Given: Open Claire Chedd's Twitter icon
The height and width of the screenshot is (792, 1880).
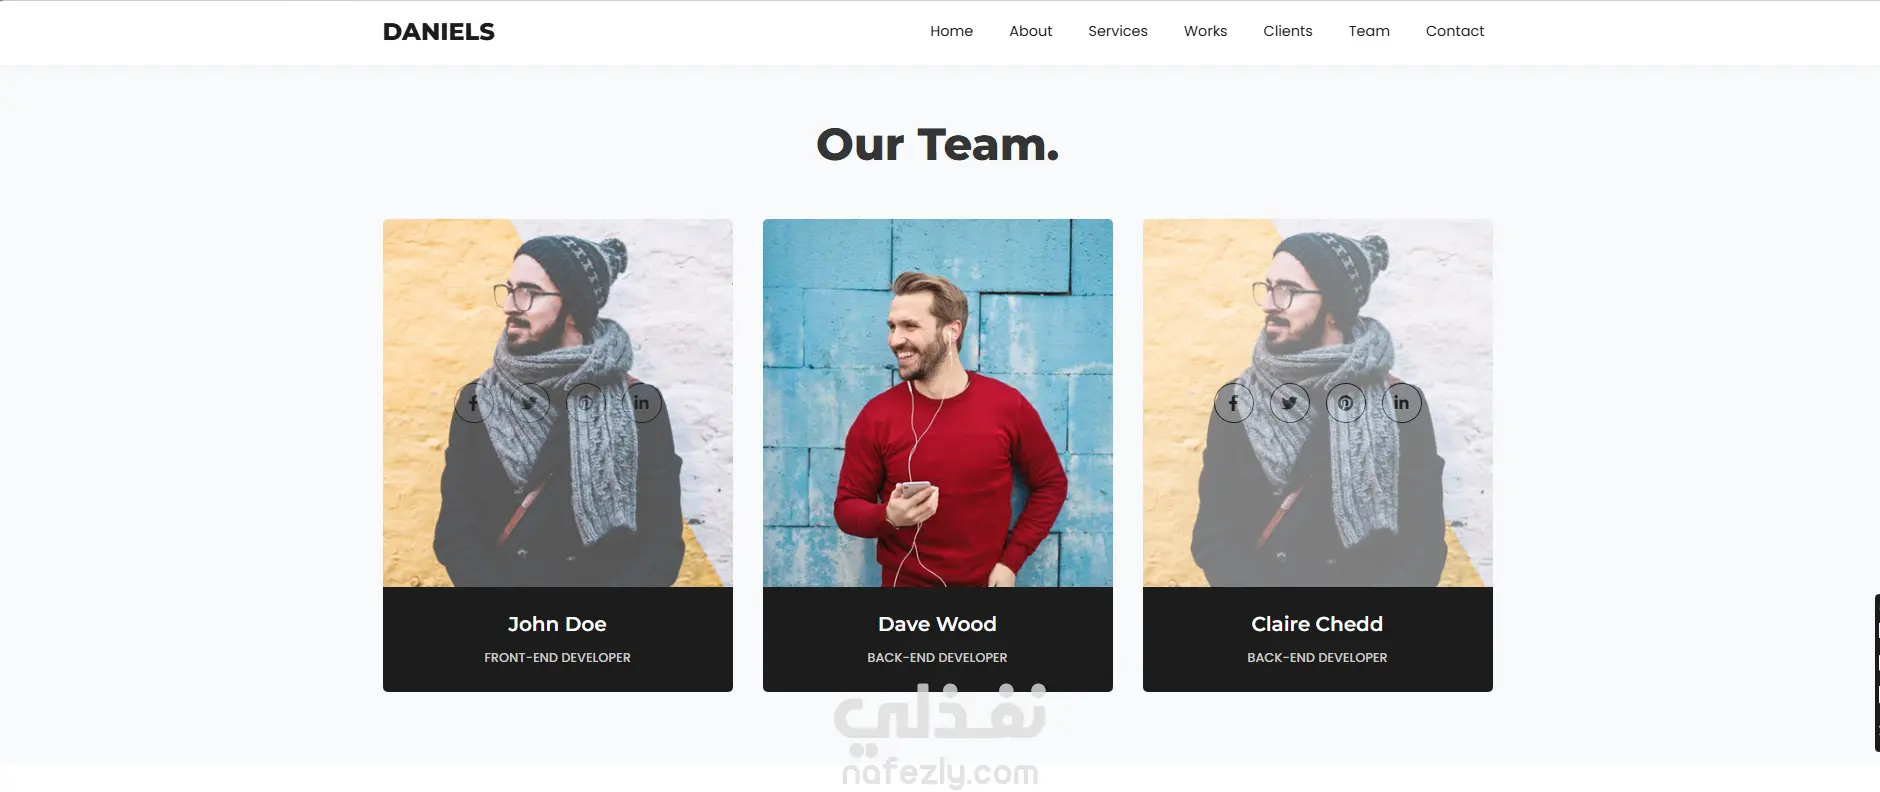Looking at the screenshot, I should 1290,403.
